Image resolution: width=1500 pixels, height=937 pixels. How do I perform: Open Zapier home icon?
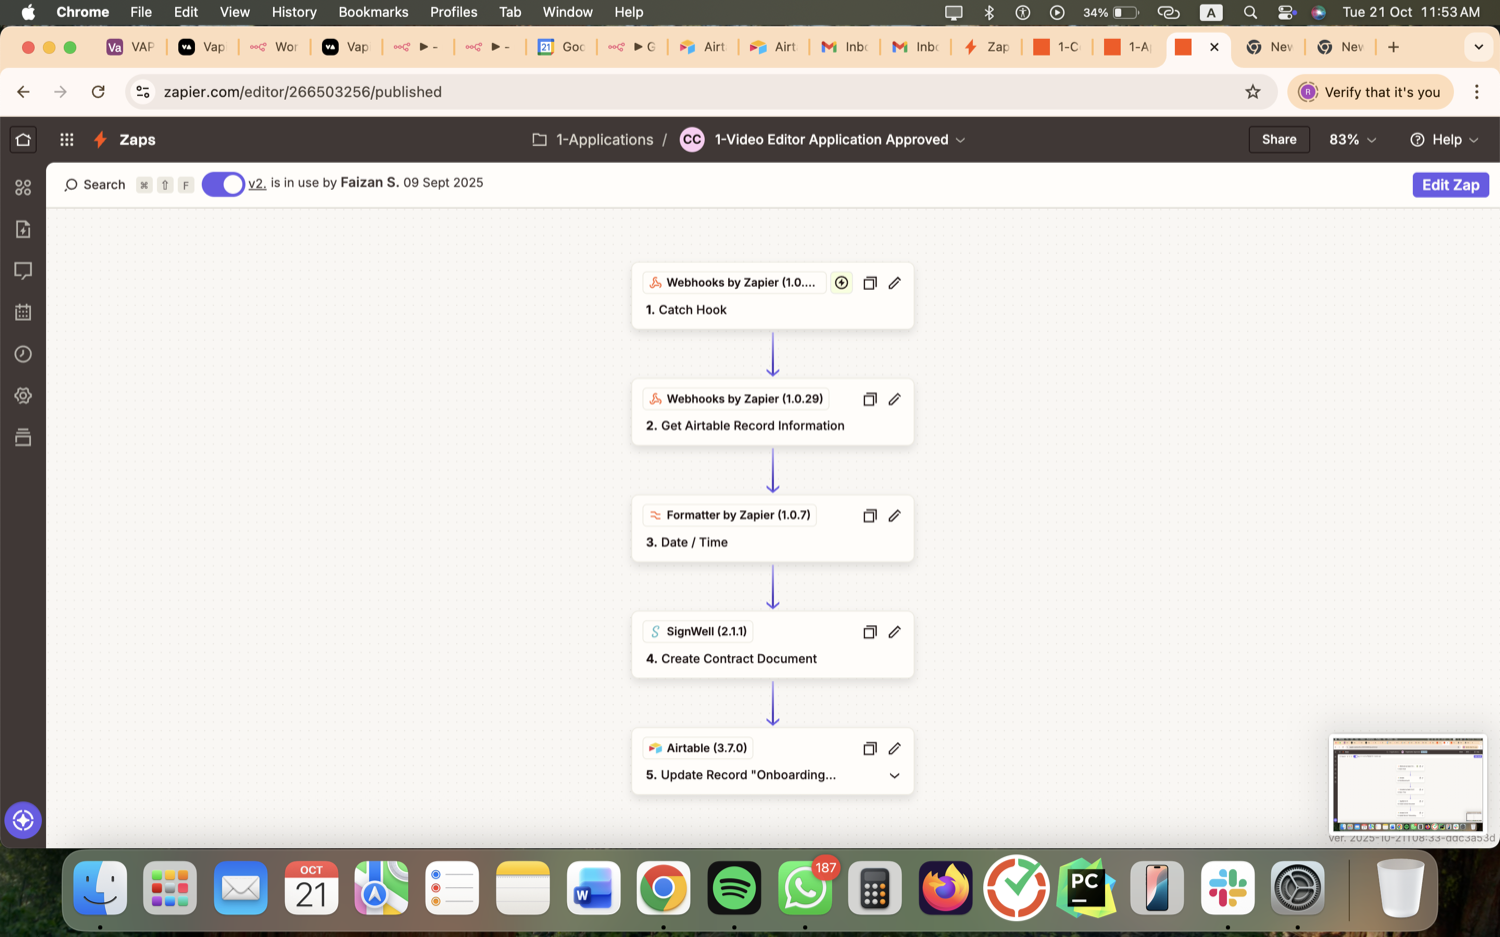pos(23,140)
